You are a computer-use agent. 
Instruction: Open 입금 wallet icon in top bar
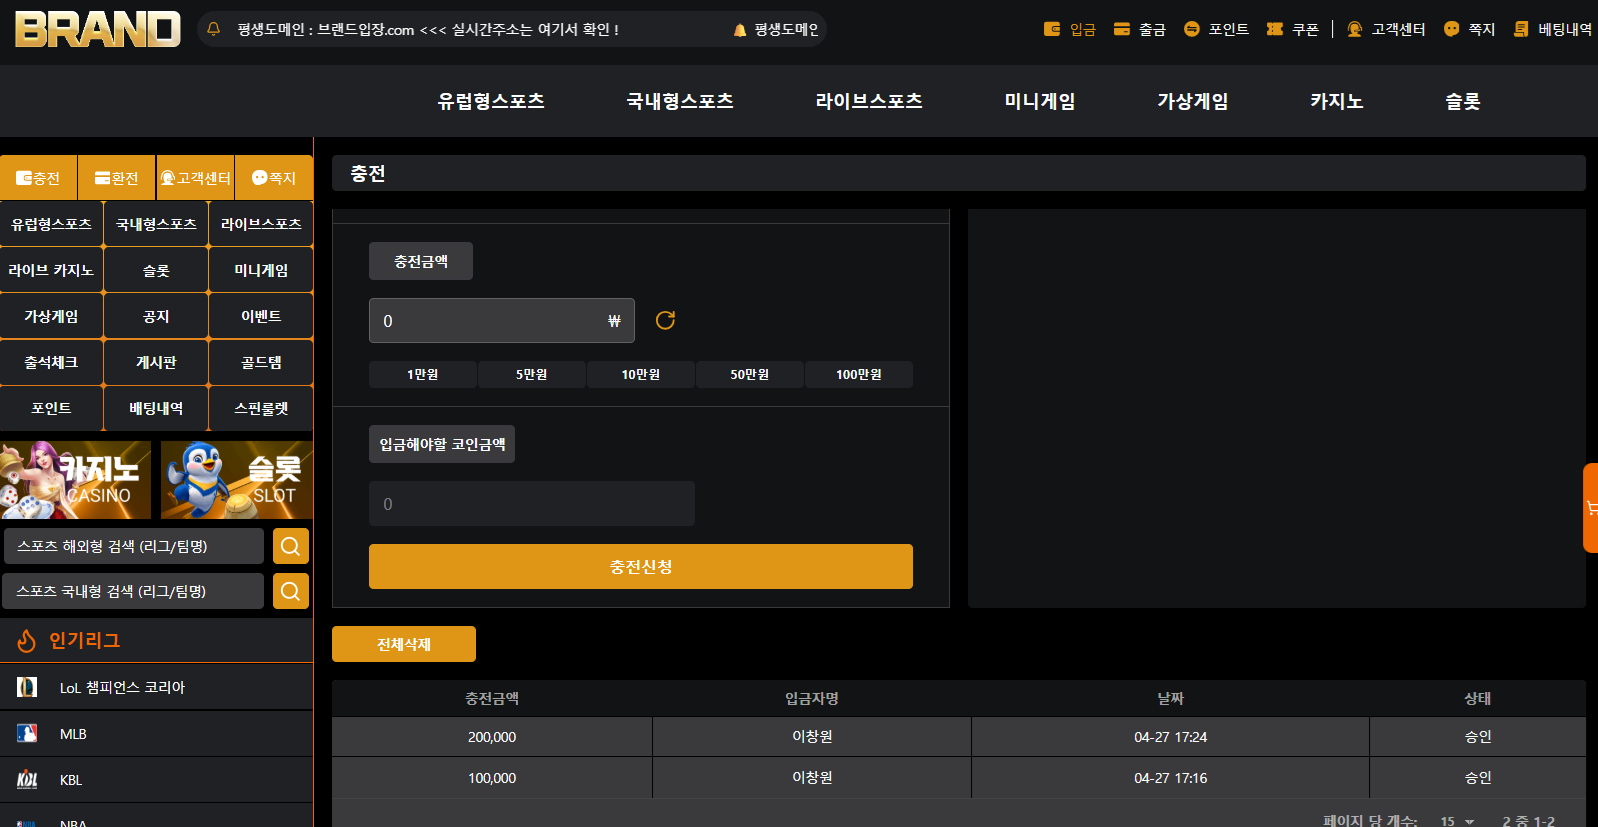pyautogui.click(x=1052, y=29)
